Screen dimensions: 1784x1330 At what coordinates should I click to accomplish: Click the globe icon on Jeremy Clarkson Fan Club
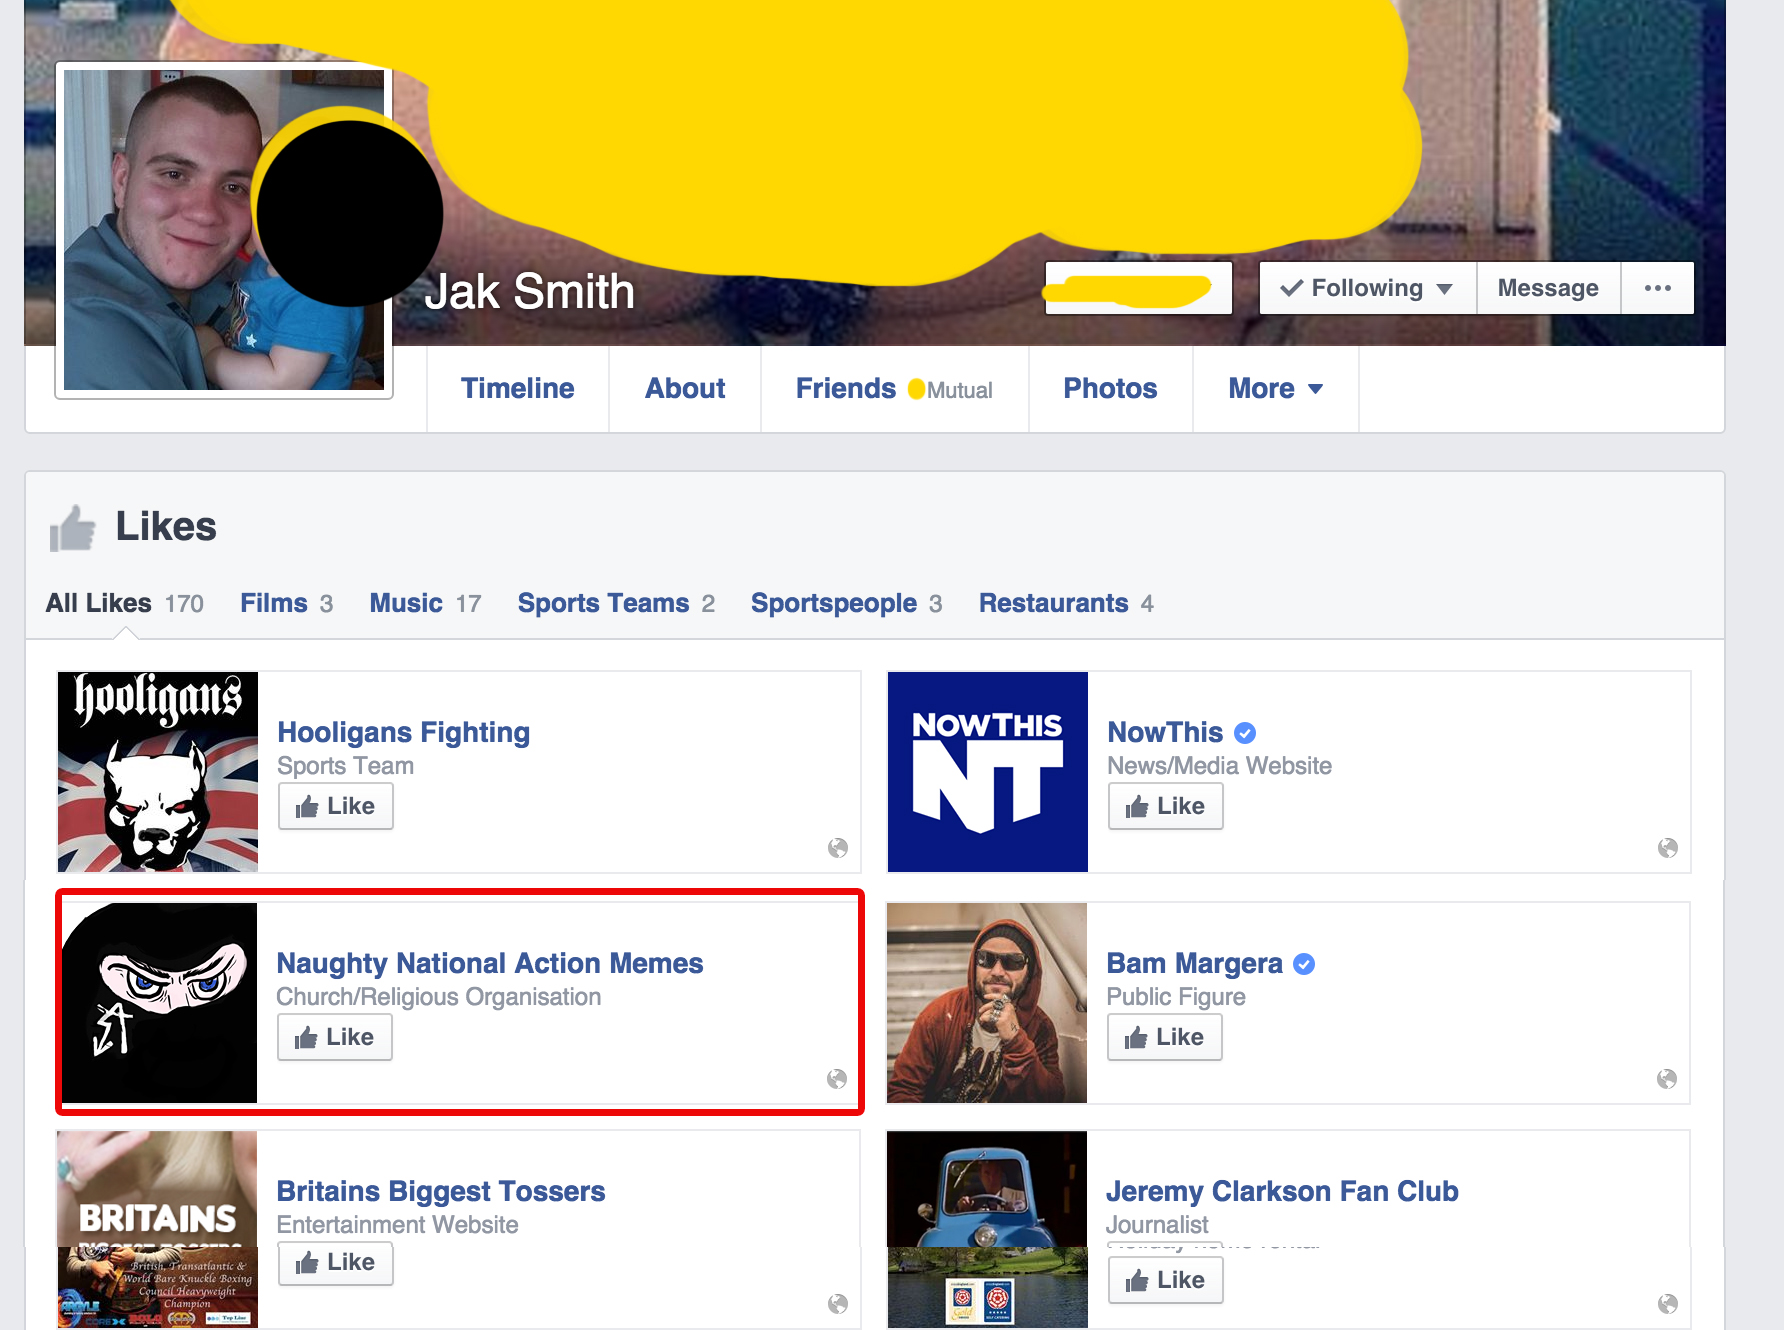tap(1667, 1304)
